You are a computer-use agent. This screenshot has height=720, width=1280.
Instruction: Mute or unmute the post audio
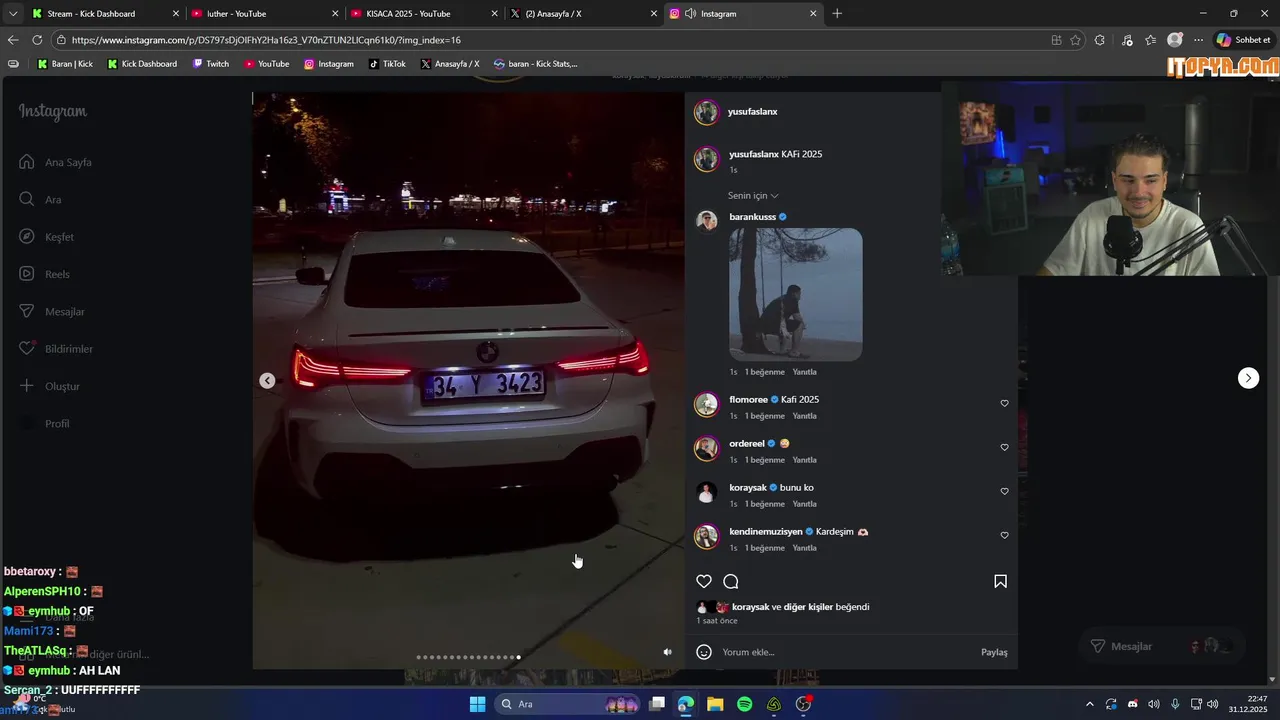668,652
